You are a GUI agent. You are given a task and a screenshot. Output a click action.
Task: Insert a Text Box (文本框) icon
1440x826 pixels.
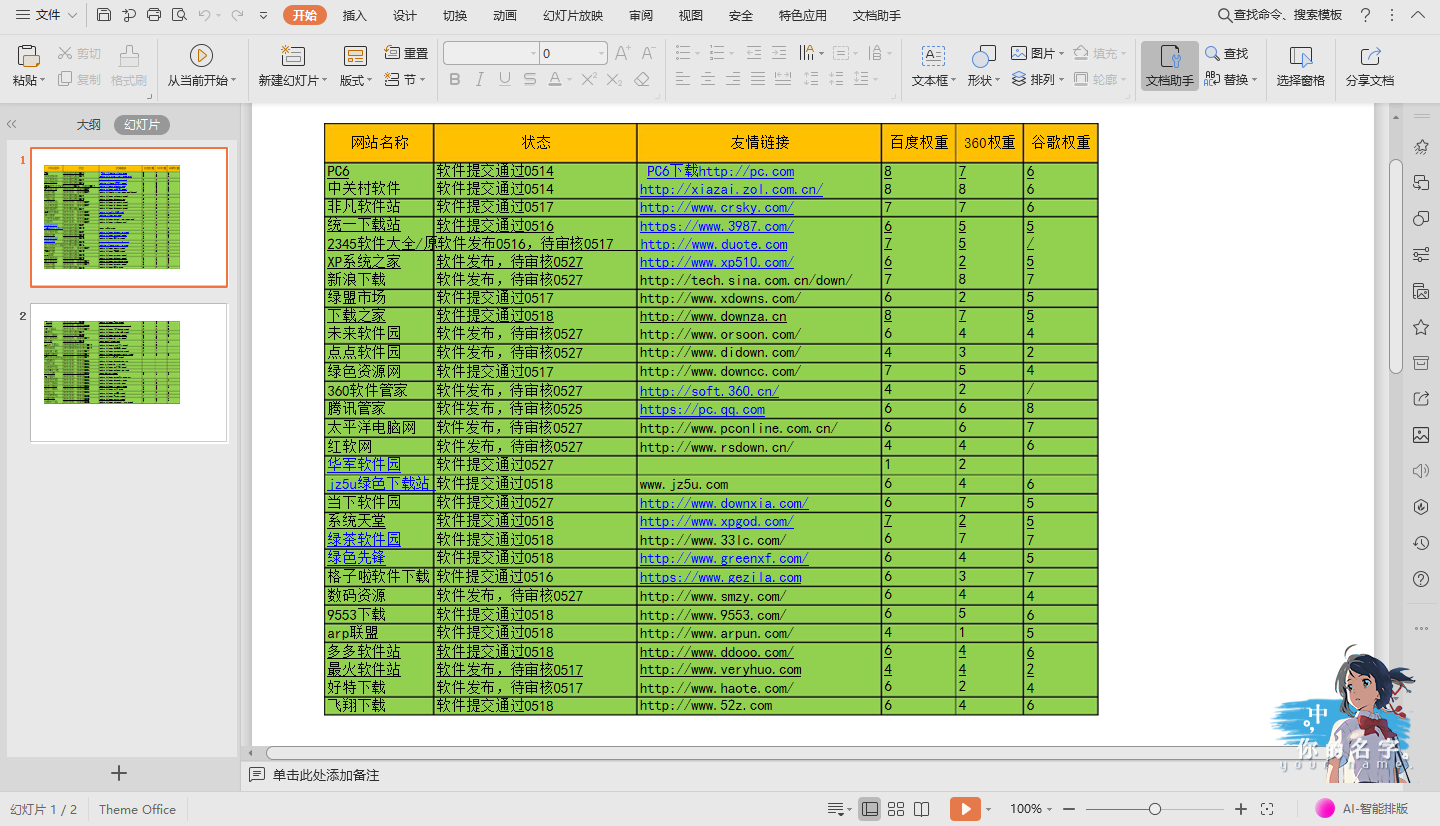[933, 56]
